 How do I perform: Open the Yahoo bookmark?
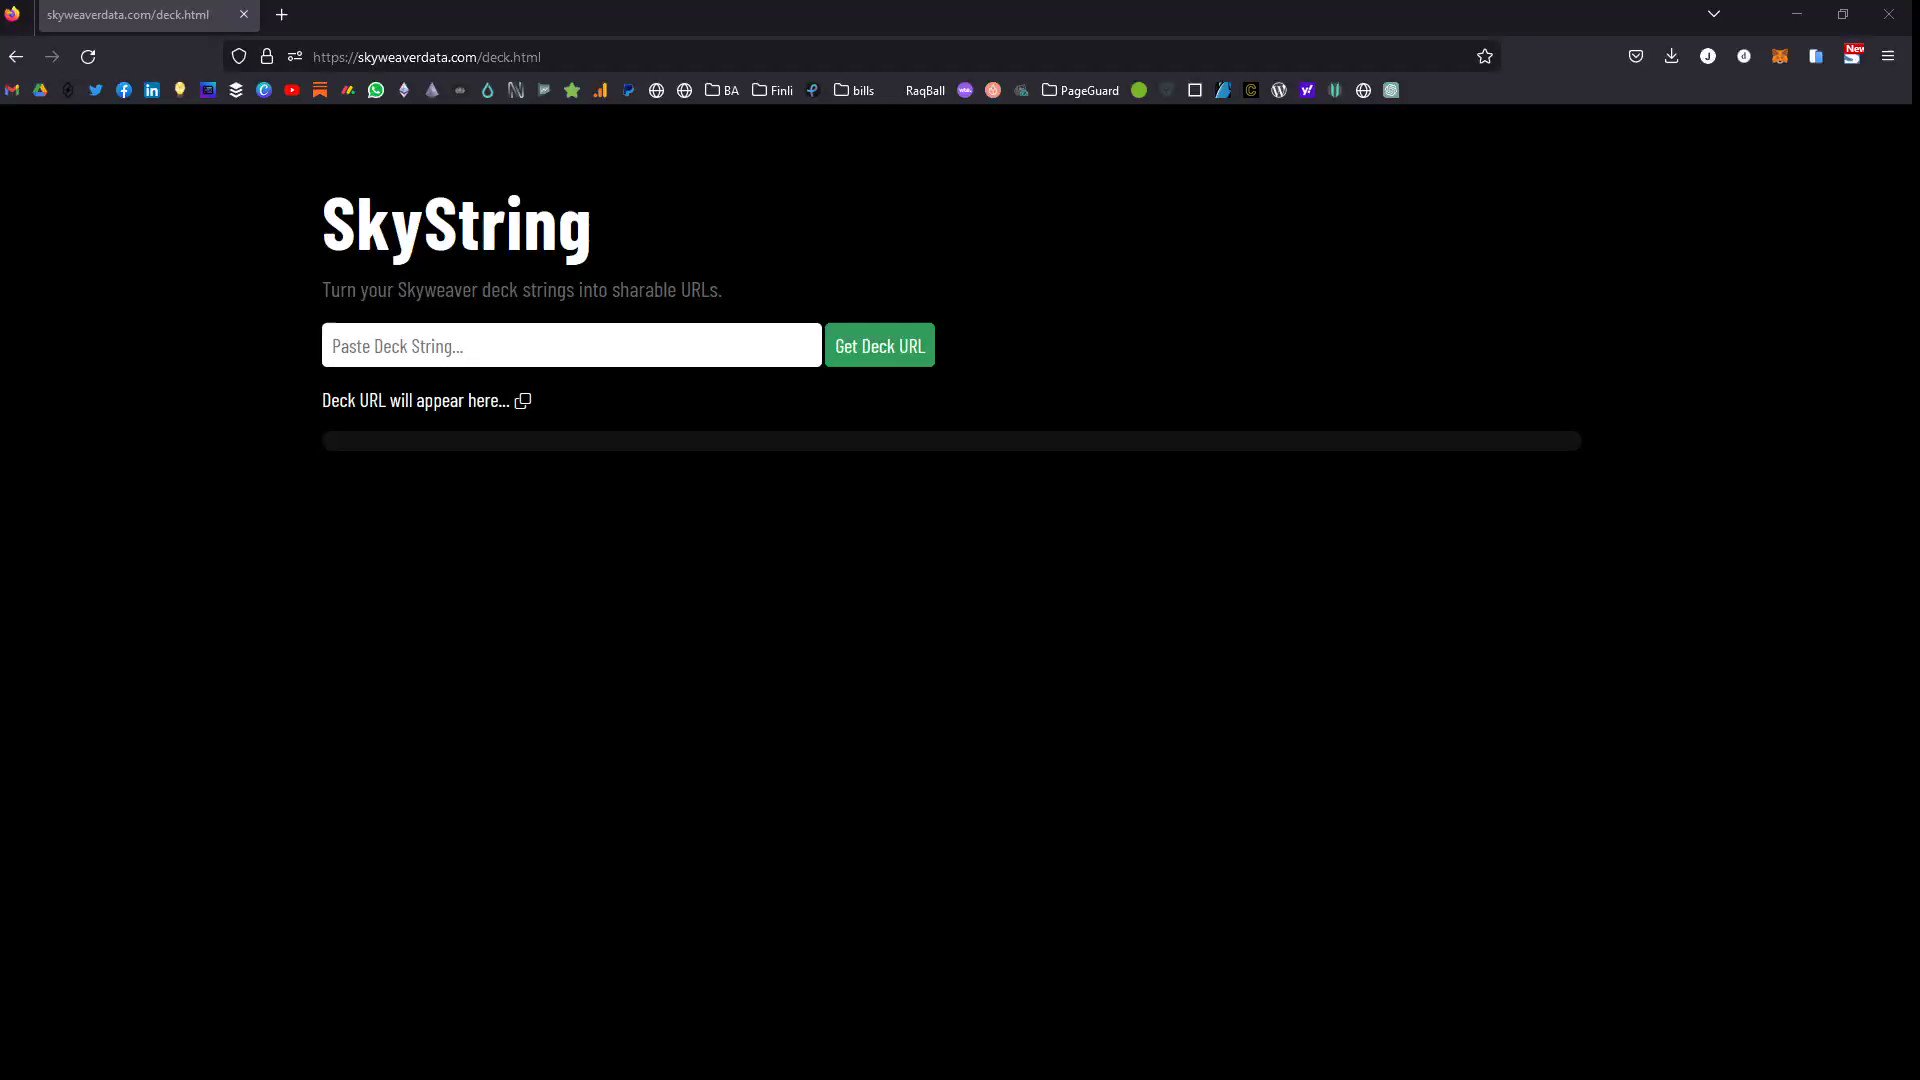(1307, 90)
